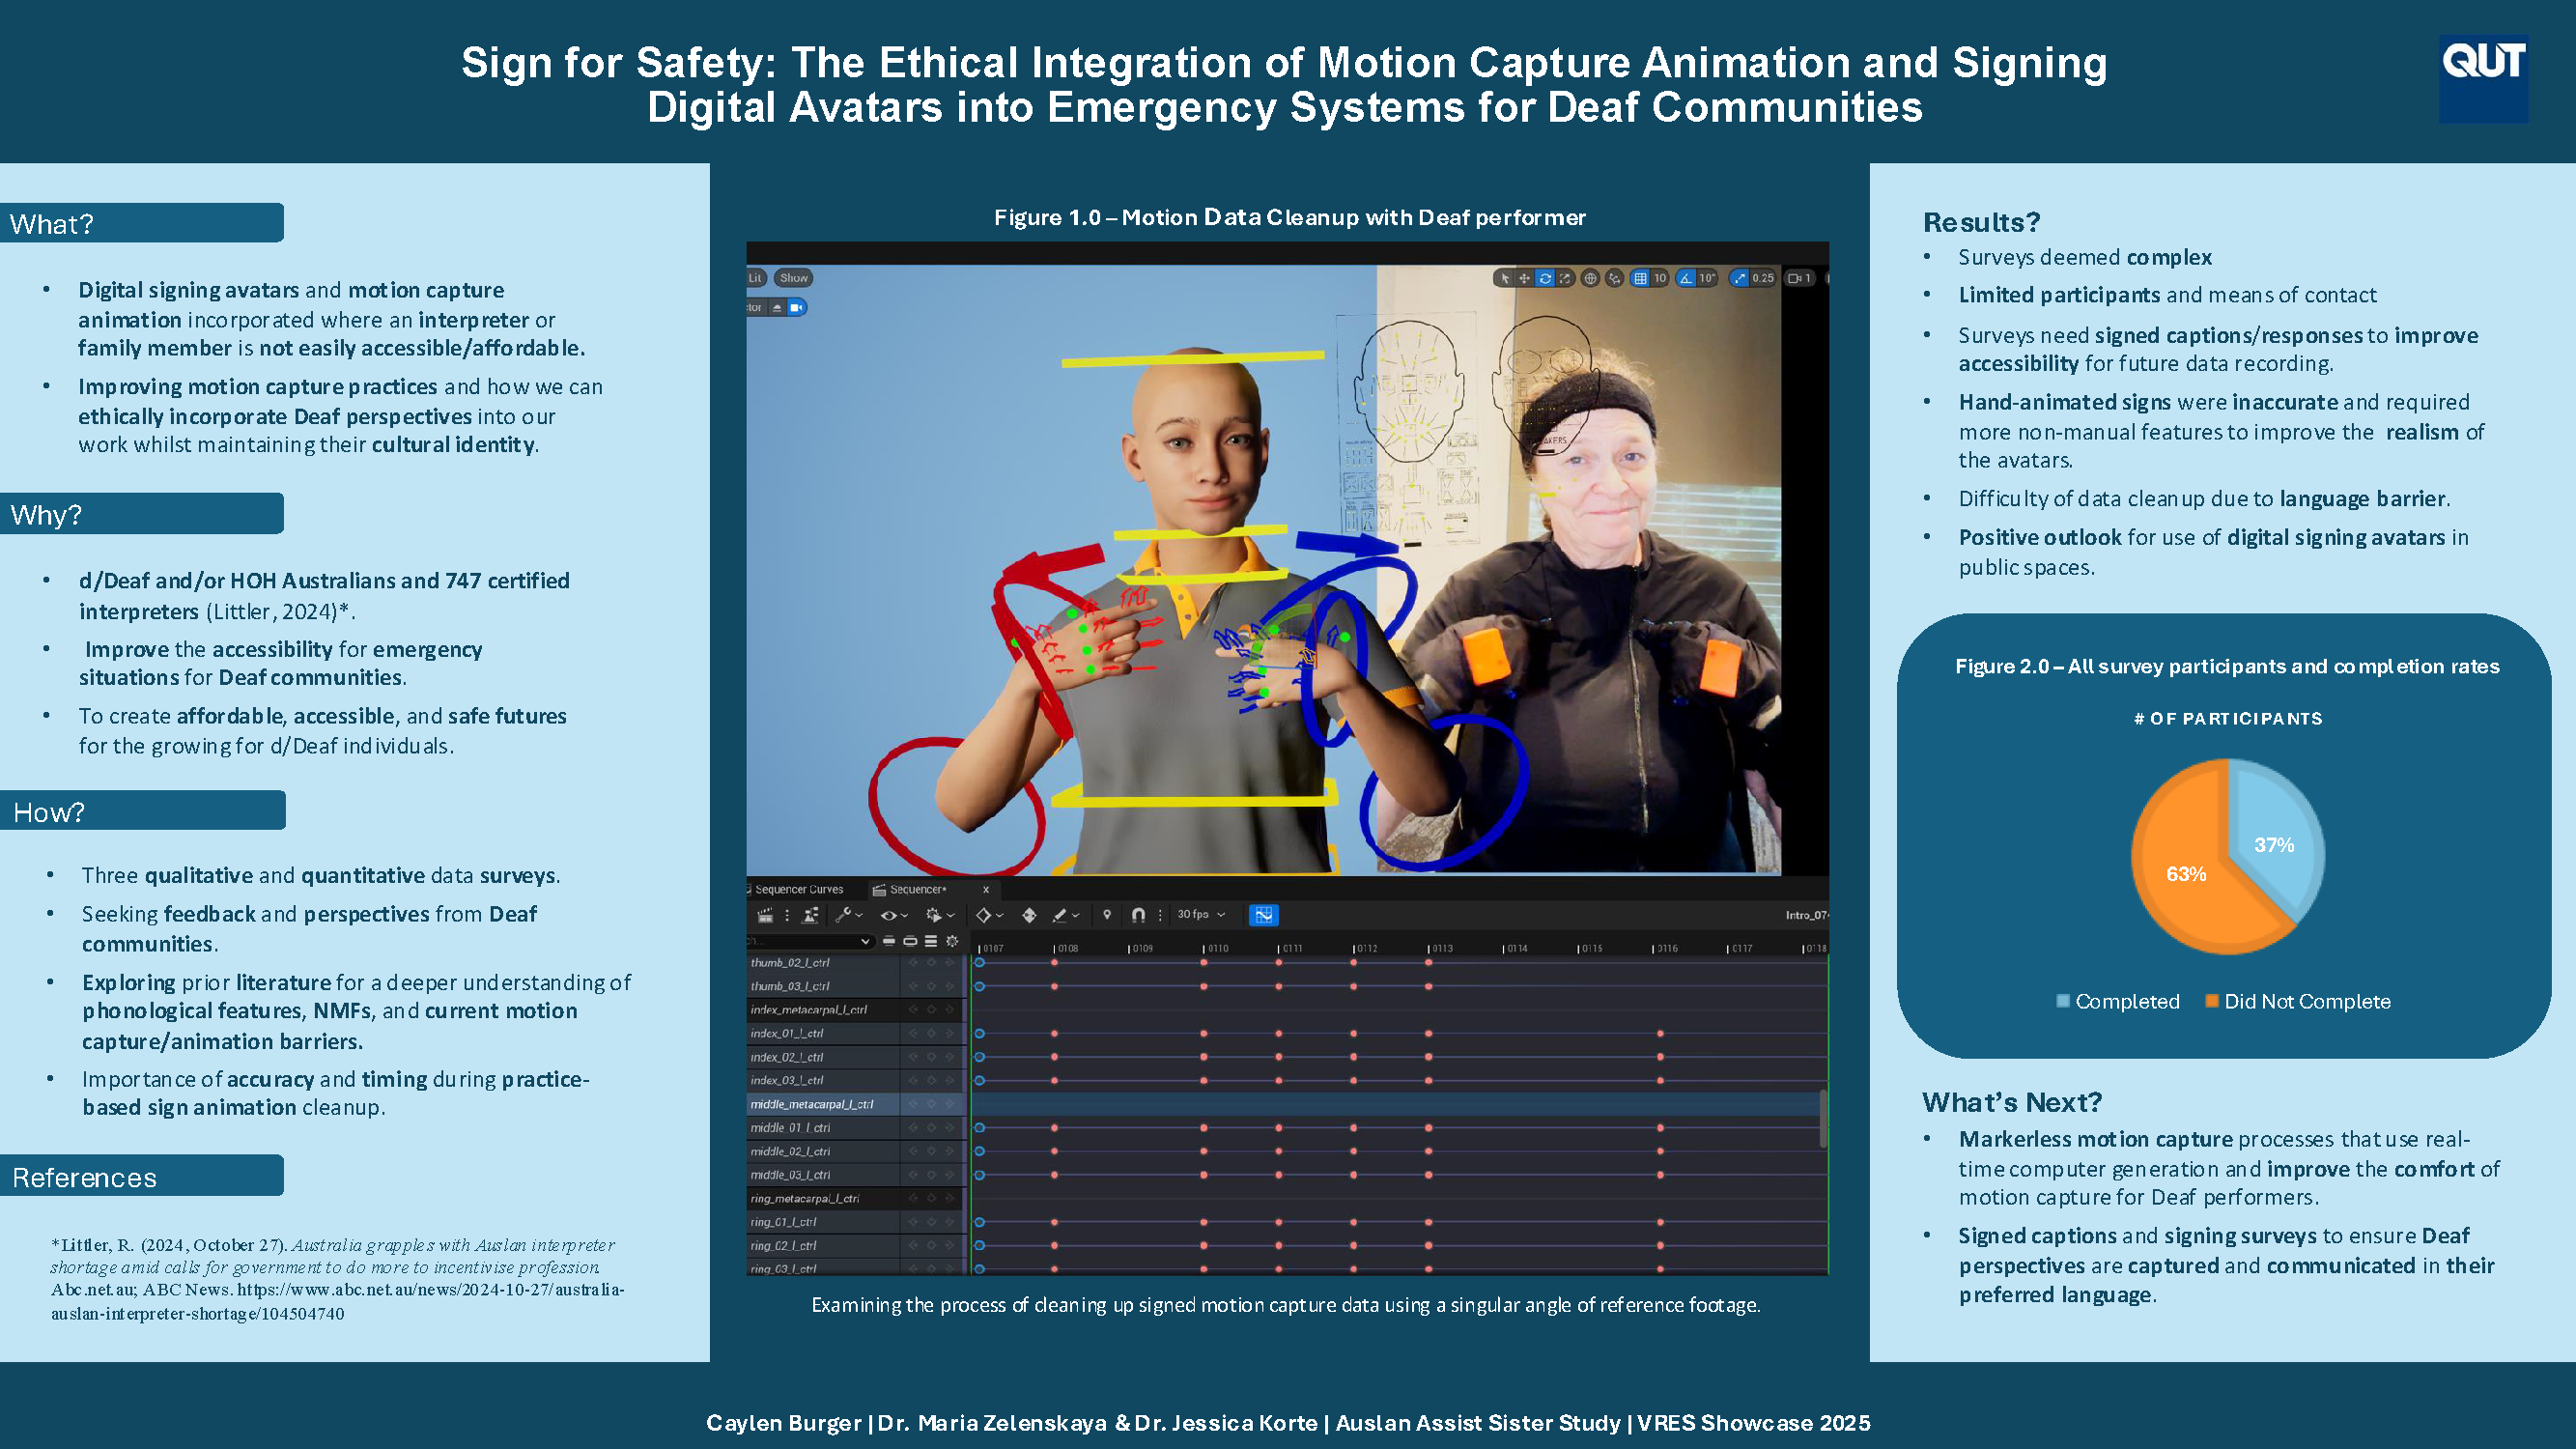Open the curve editor button in Sequencer
This screenshot has height=1449, width=2576.
[1263, 915]
